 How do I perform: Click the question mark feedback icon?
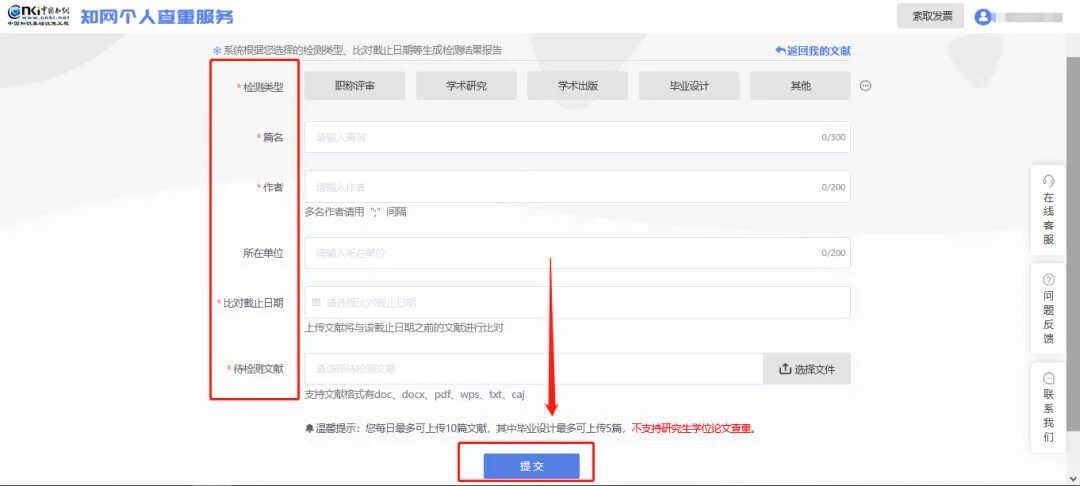point(1049,280)
